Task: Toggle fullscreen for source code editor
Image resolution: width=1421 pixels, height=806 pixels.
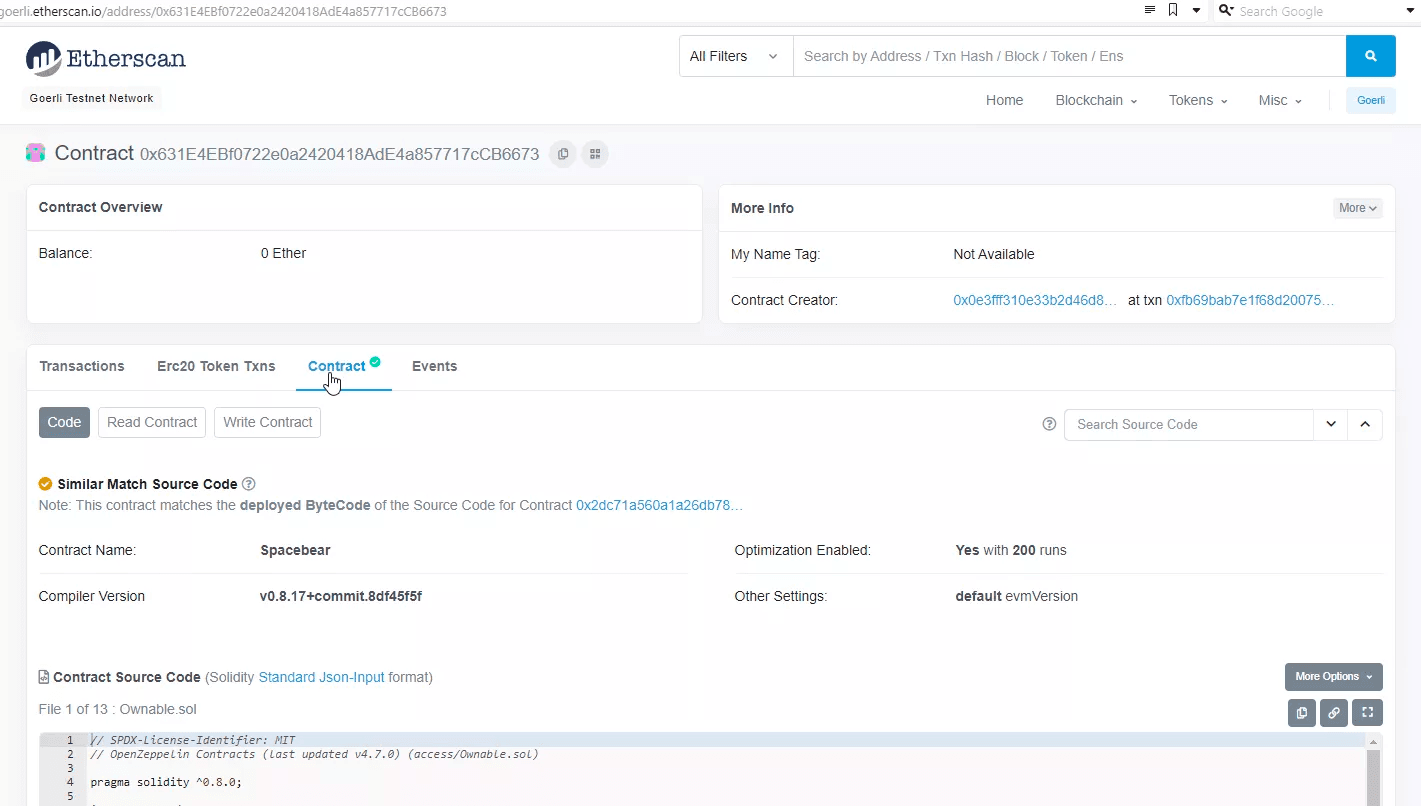Action: (1367, 713)
